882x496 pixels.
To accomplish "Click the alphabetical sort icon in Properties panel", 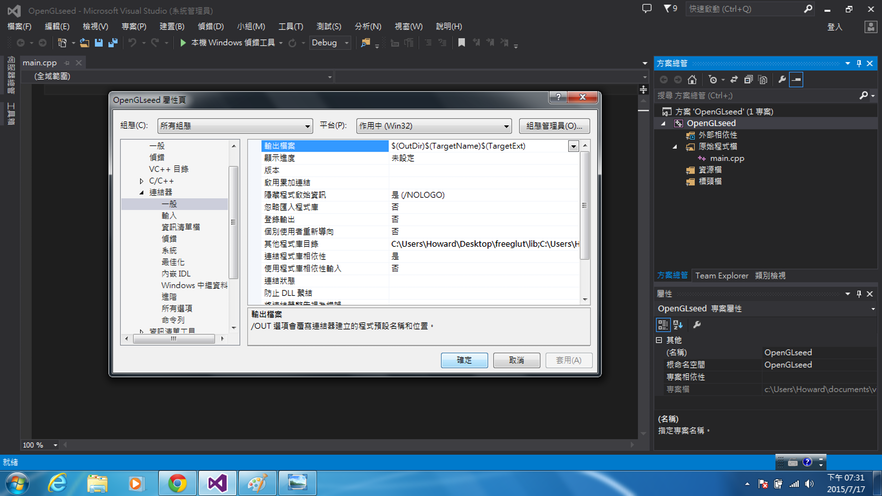I will point(678,324).
